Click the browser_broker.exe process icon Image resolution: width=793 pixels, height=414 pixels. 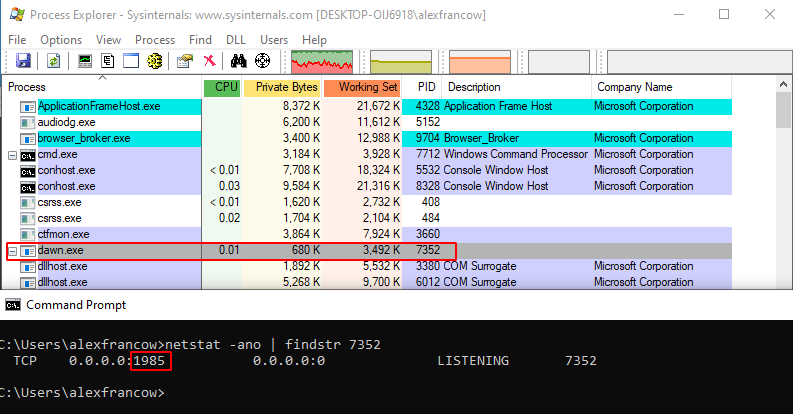coord(27,139)
